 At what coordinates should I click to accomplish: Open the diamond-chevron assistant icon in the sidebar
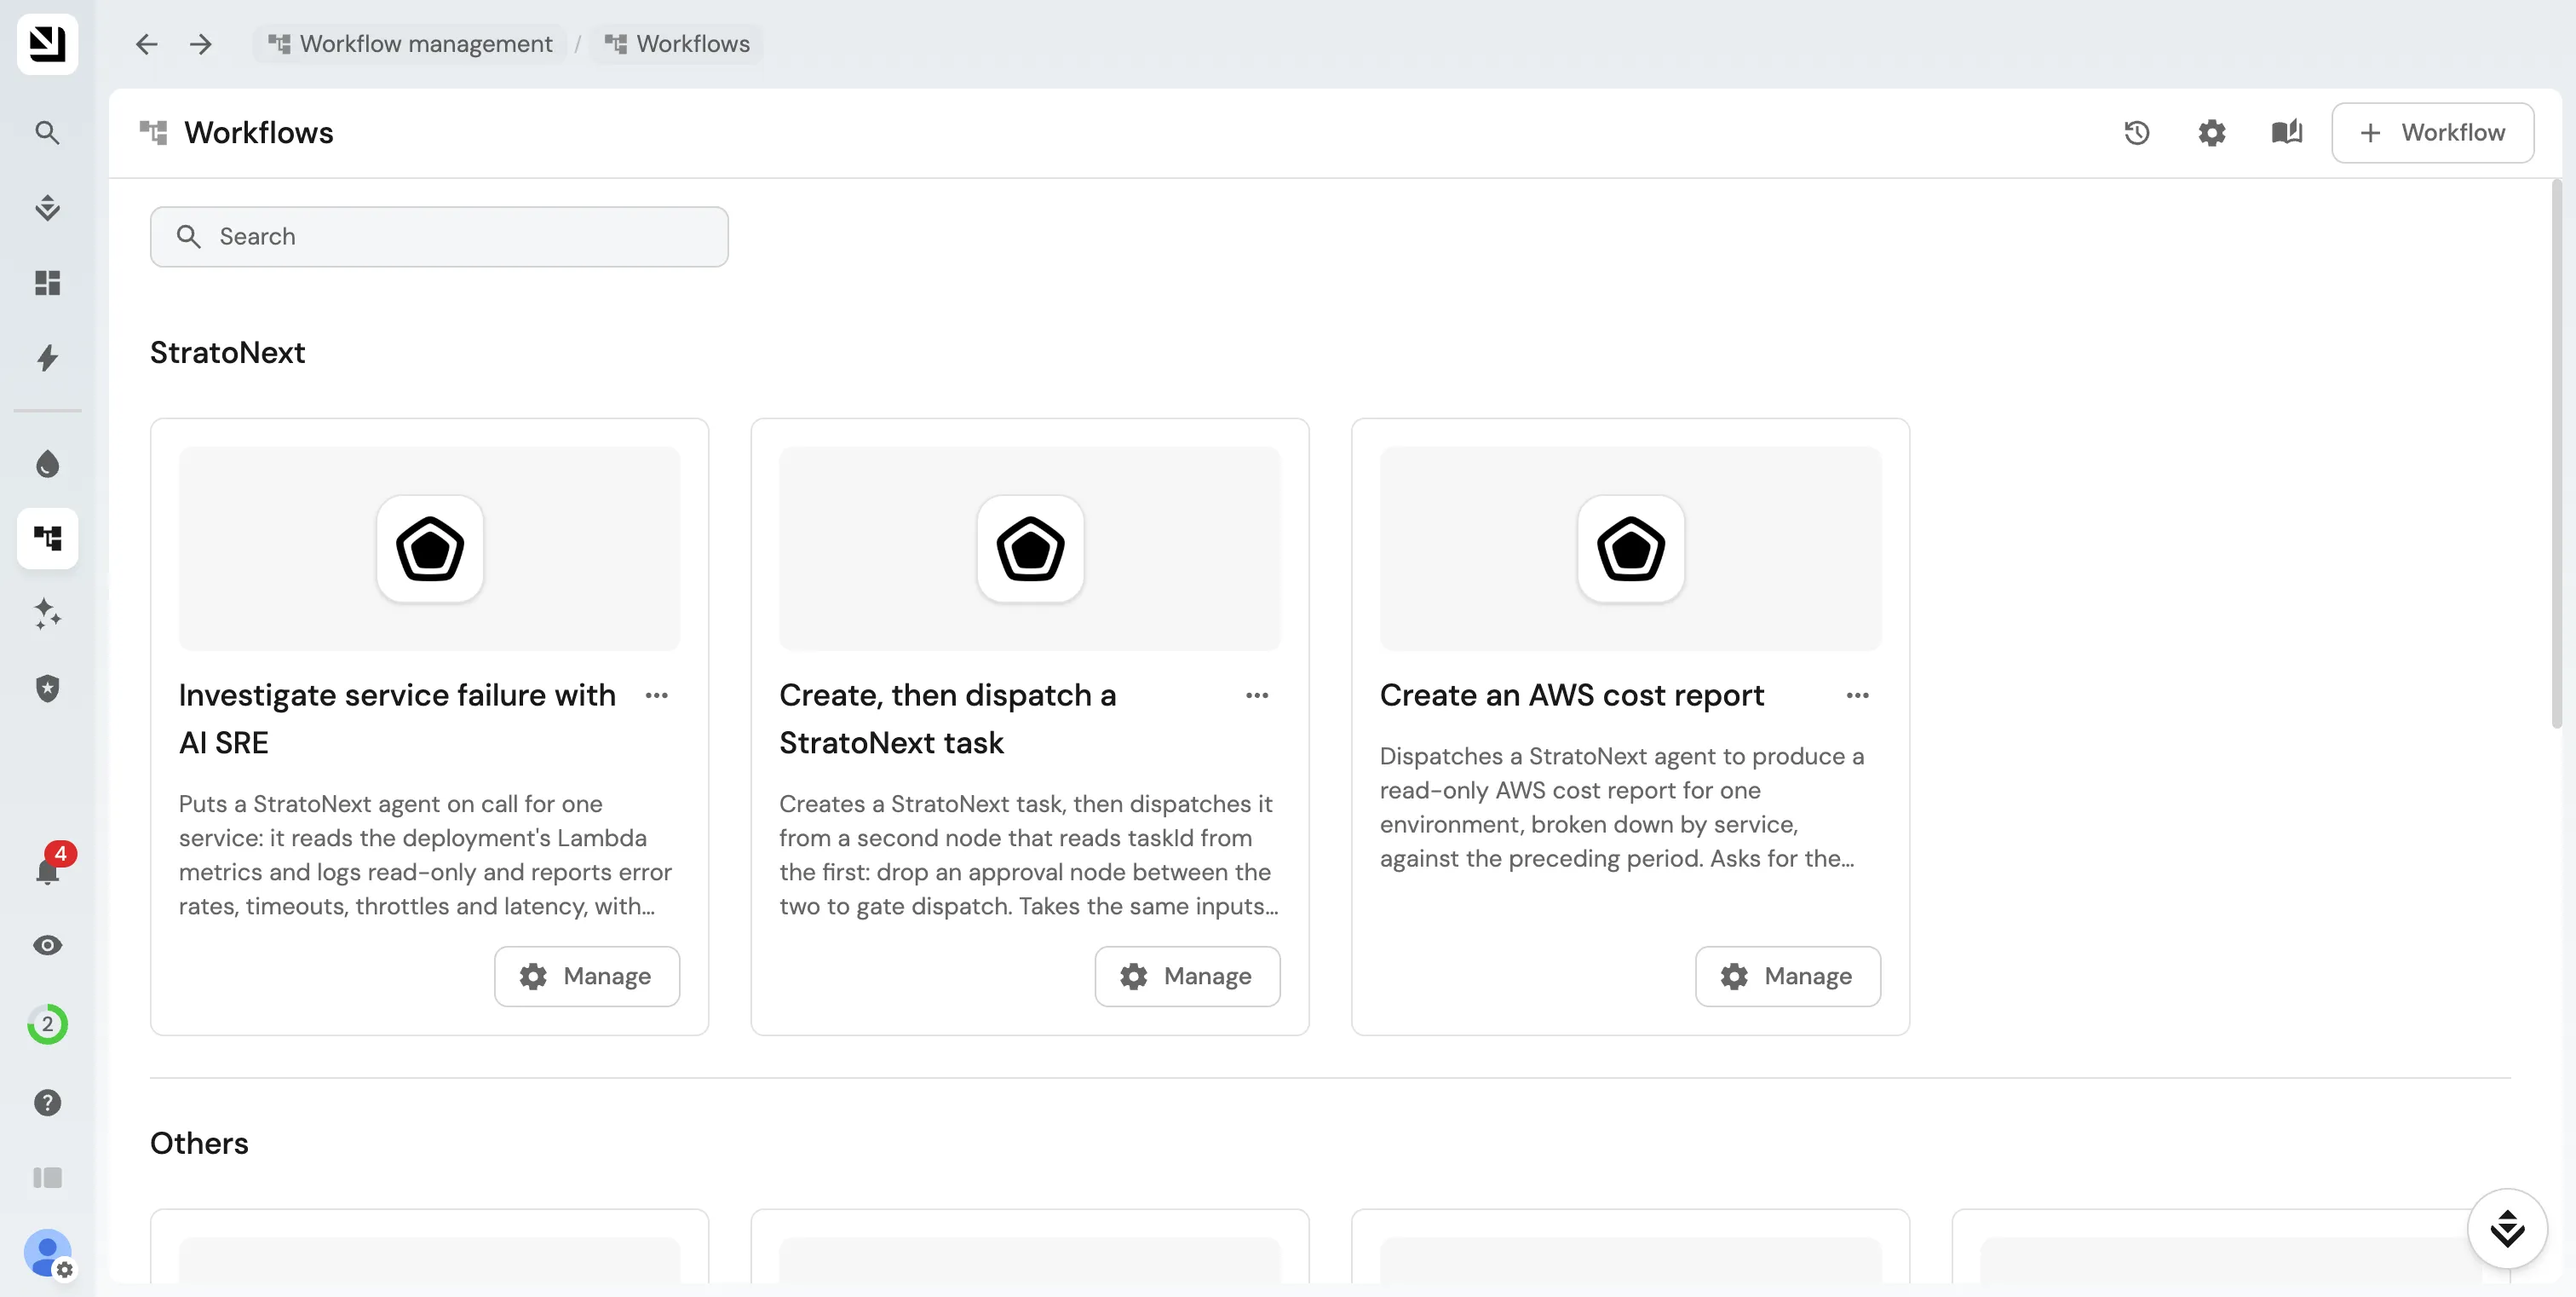pyautogui.click(x=47, y=208)
